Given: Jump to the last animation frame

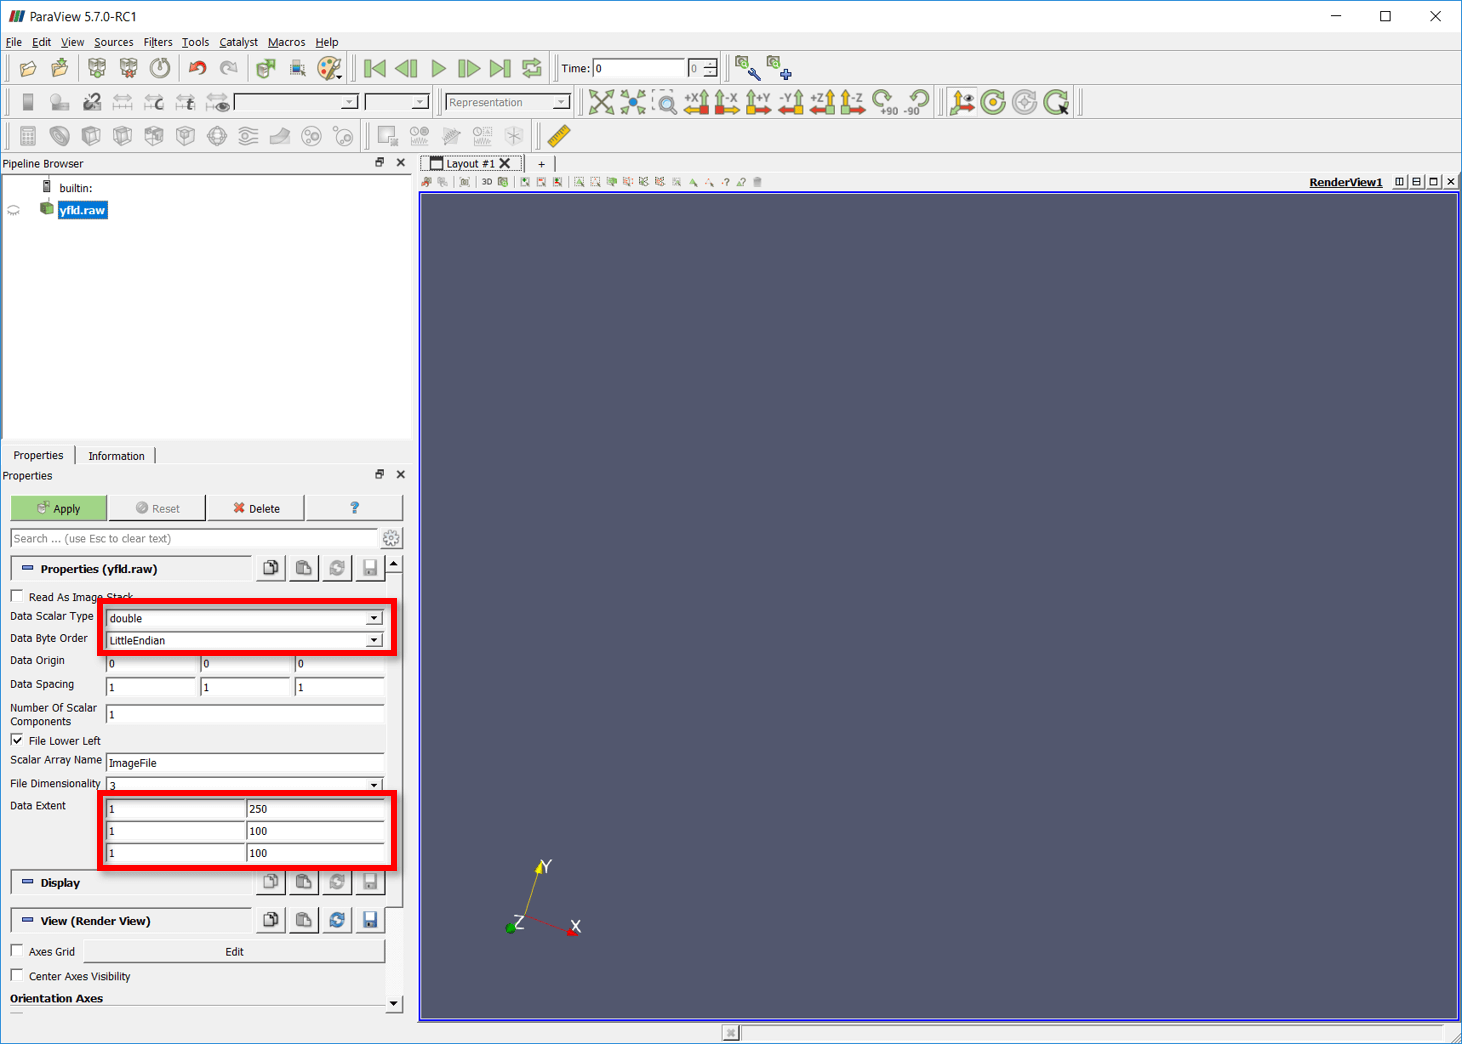Looking at the screenshot, I should (x=500, y=68).
